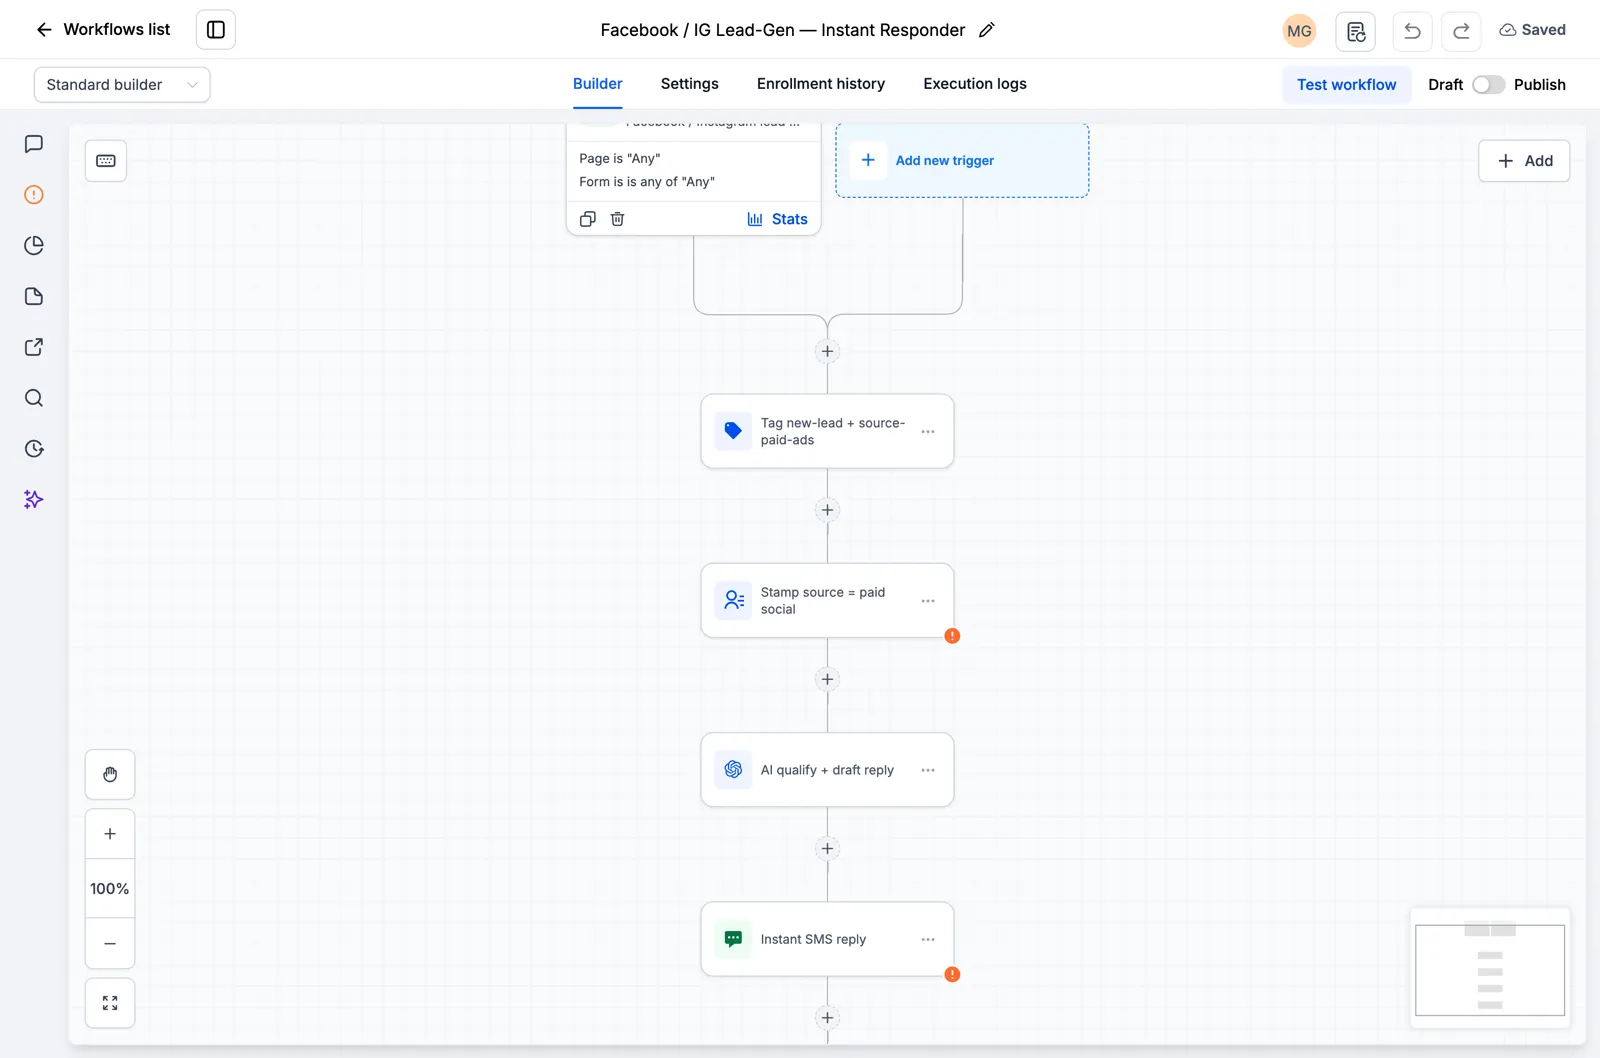This screenshot has height=1058, width=1600.
Task: Open Execution logs tab
Action: pos(975,84)
